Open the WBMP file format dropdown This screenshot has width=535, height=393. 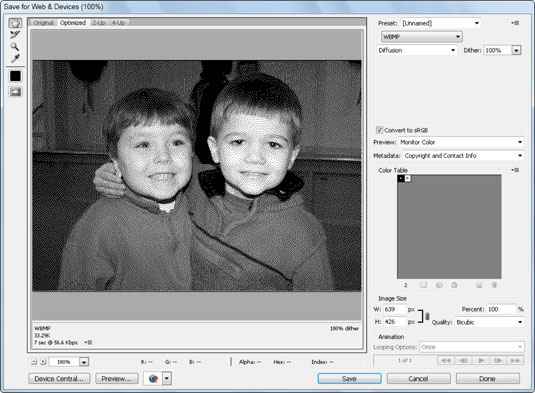(x=421, y=37)
